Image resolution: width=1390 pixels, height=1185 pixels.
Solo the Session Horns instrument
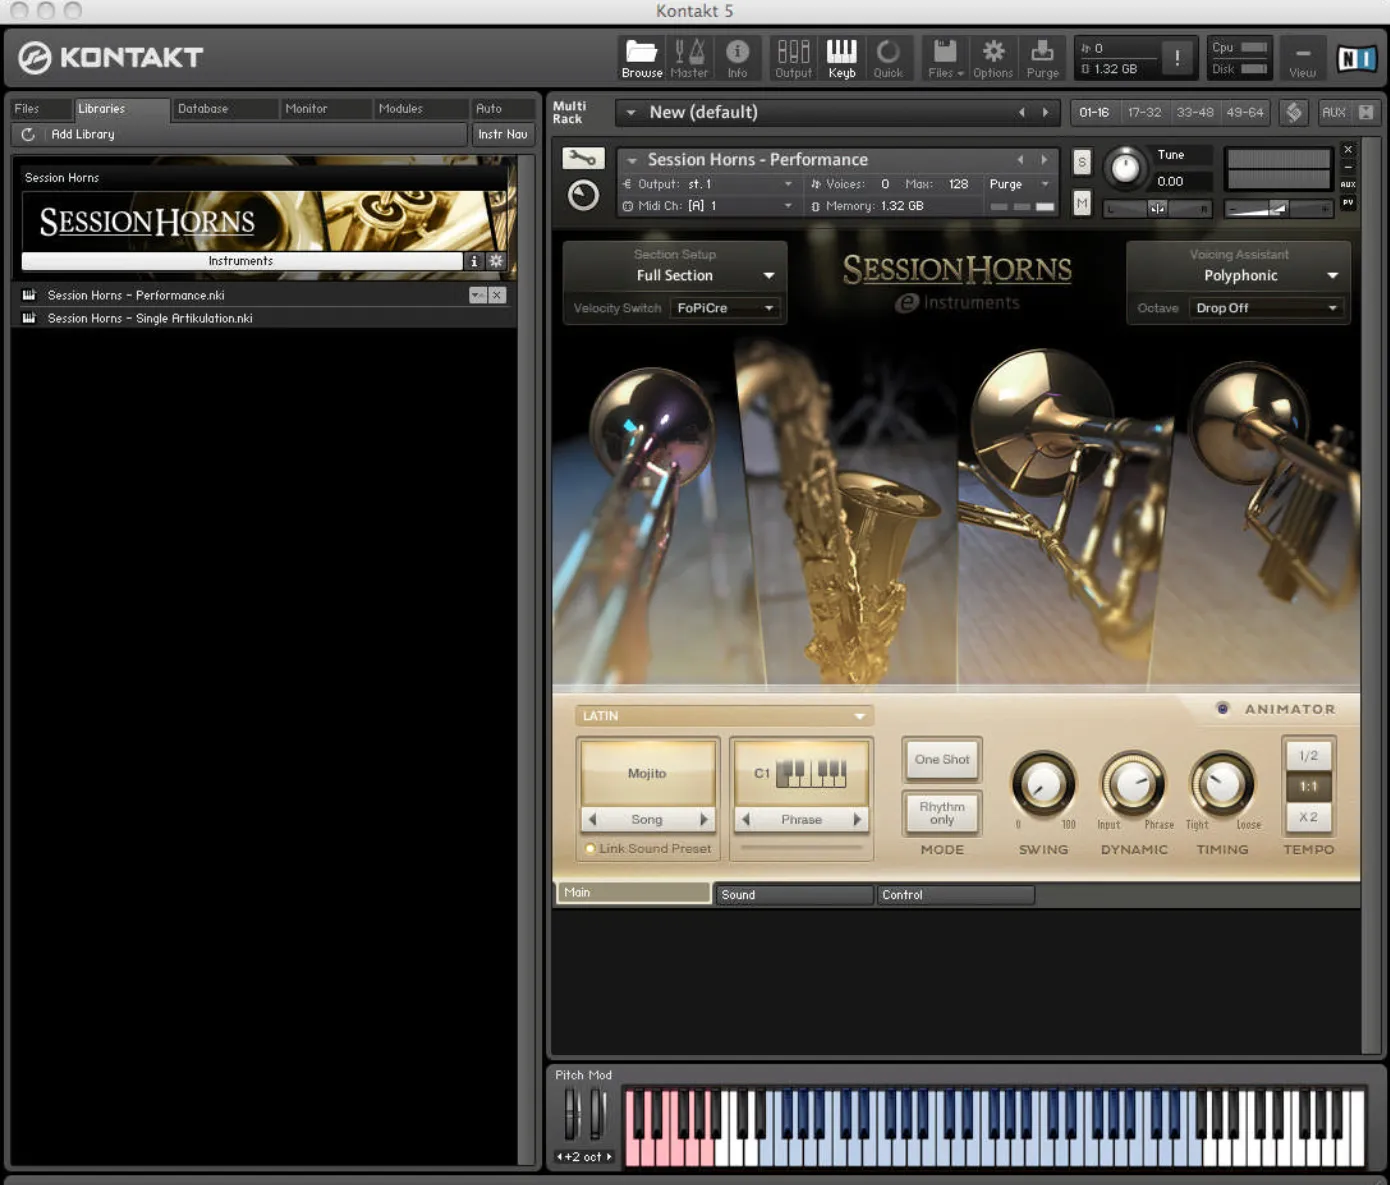click(1082, 161)
